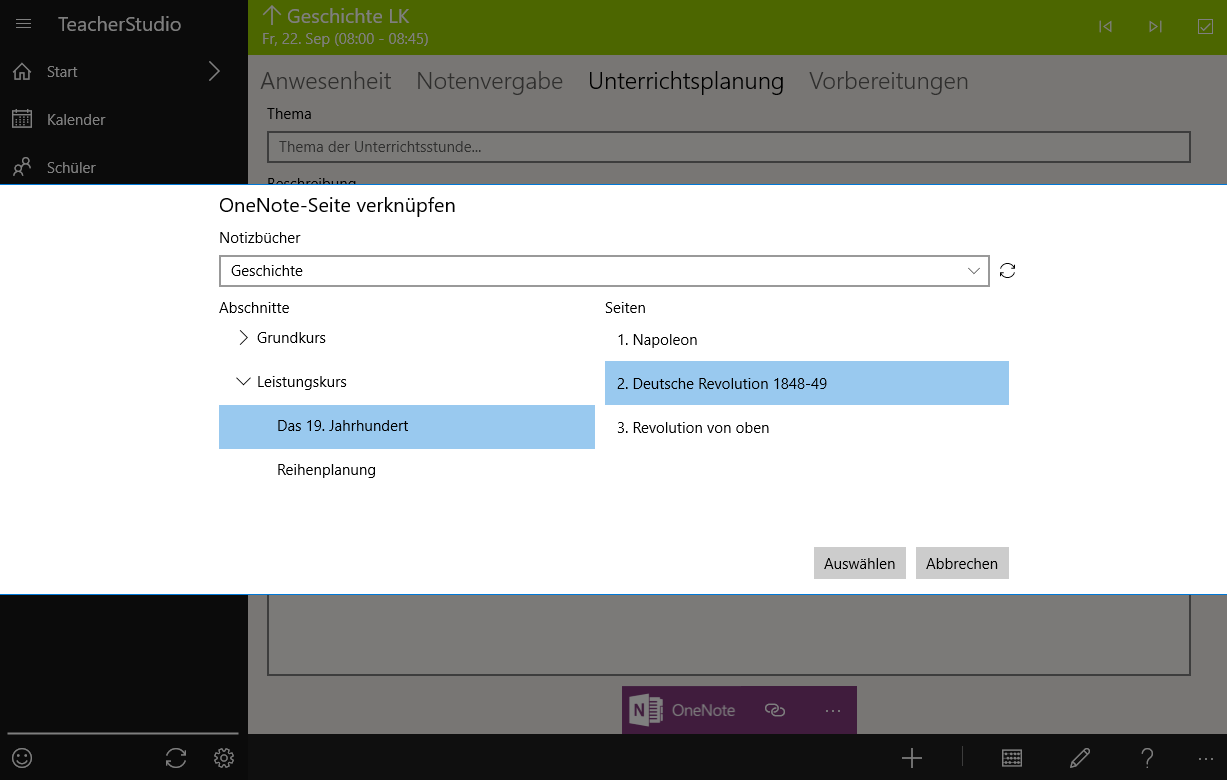The width and height of the screenshot is (1227, 780).
Task: Check the lesson completion checkbox in the header
Action: [x=1205, y=27]
